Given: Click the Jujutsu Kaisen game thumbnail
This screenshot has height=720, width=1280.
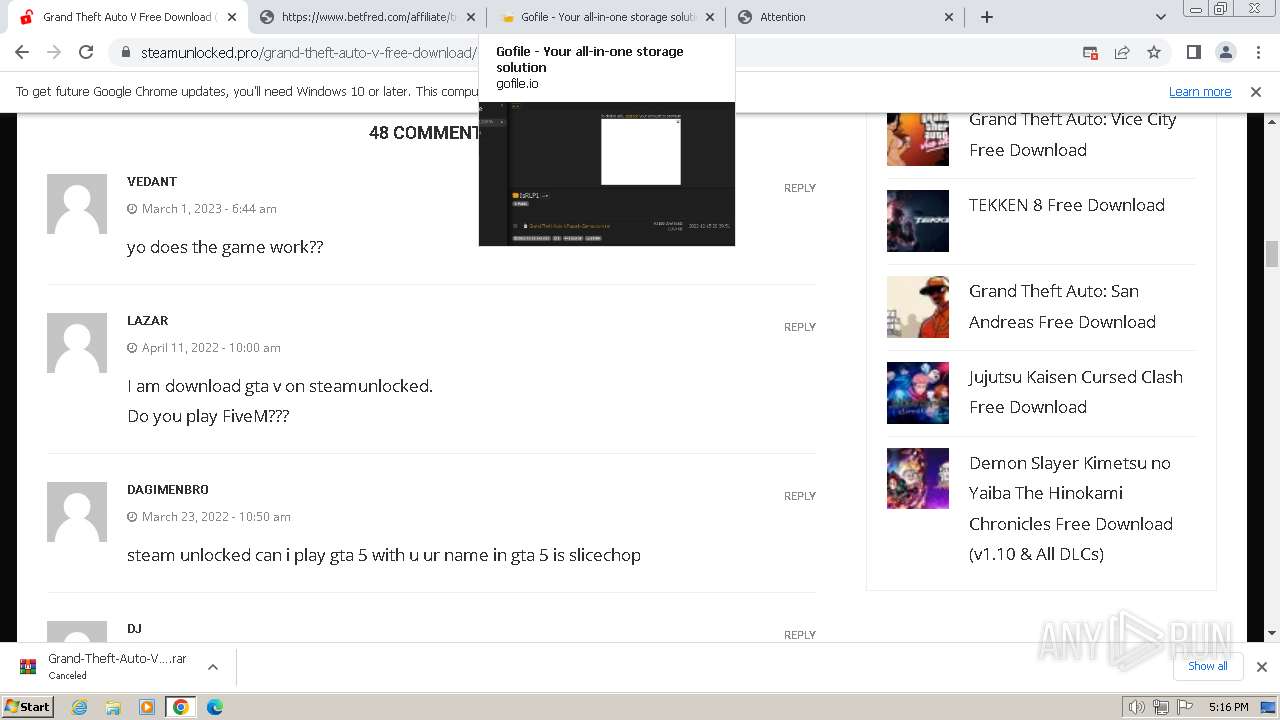Looking at the screenshot, I should (918, 393).
